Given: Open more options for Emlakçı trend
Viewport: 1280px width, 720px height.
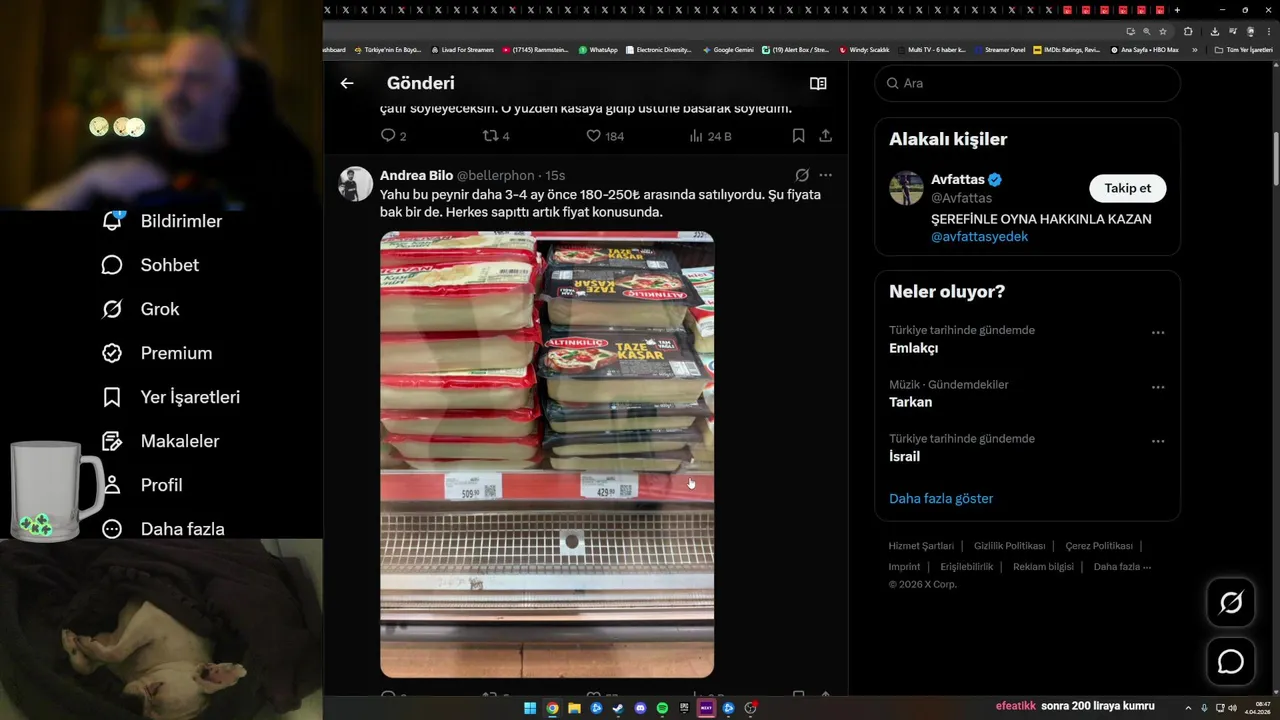Looking at the screenshot, I should click(x=1158, y=333).
